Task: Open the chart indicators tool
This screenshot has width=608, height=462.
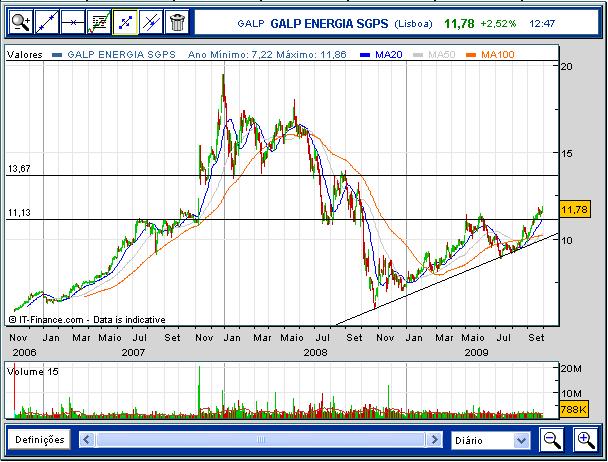Action: tap(98, 22)
